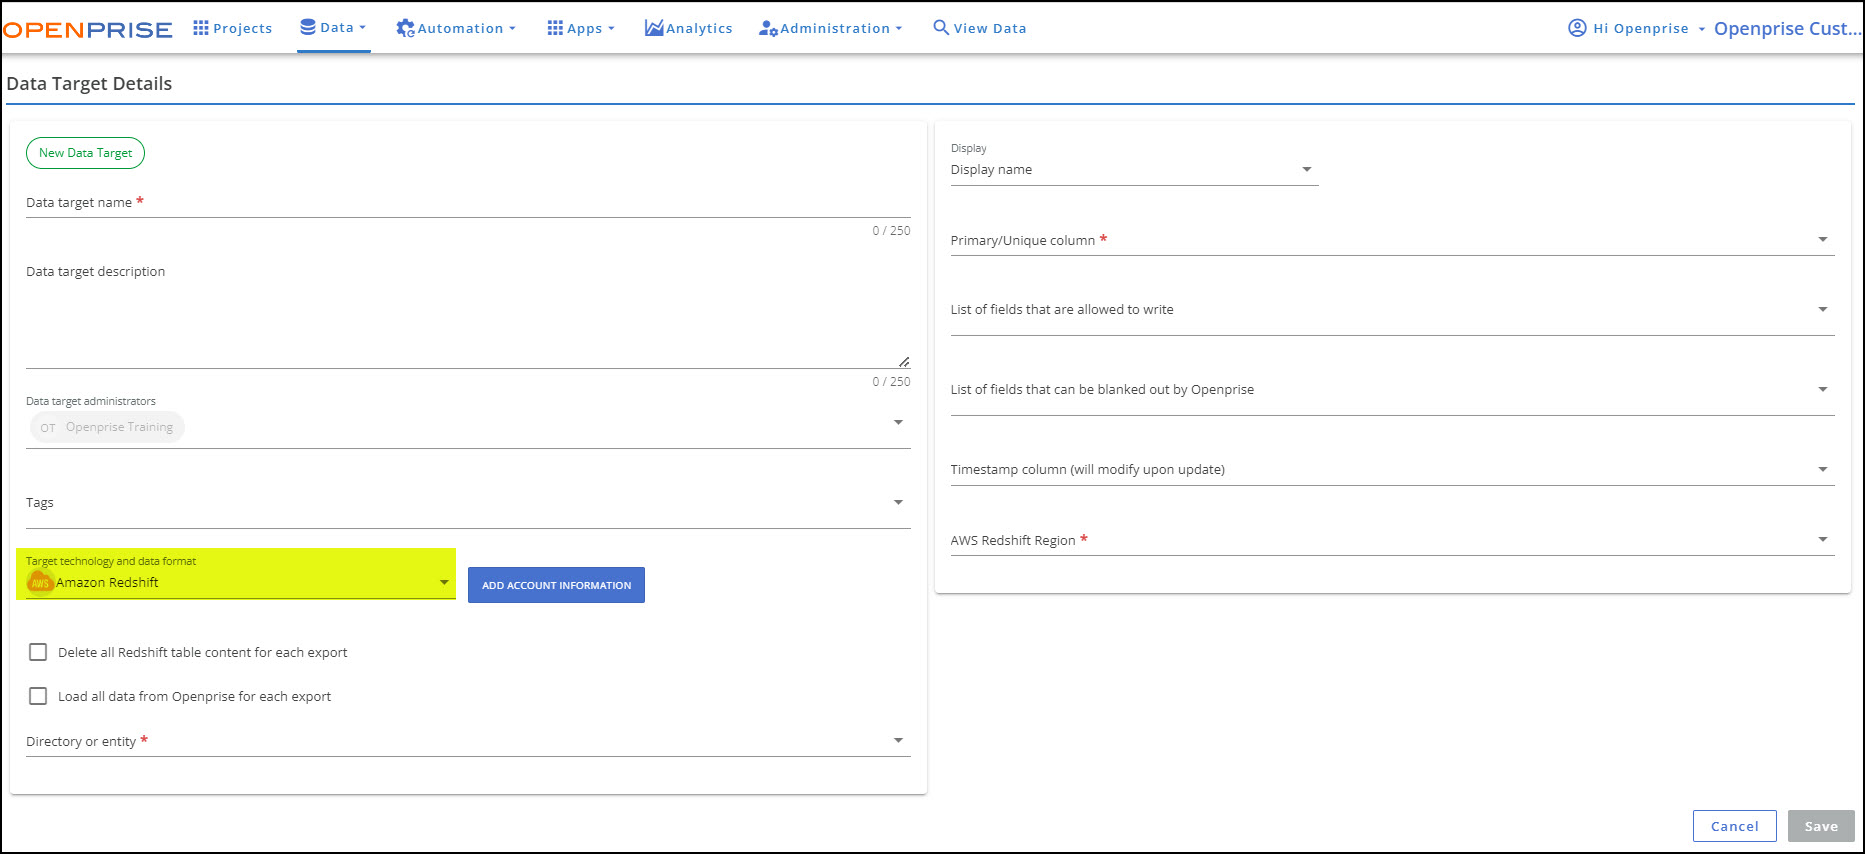Open the Projects menu
Viewport: 1865px width, 854px height.
(x=232, y=28)
